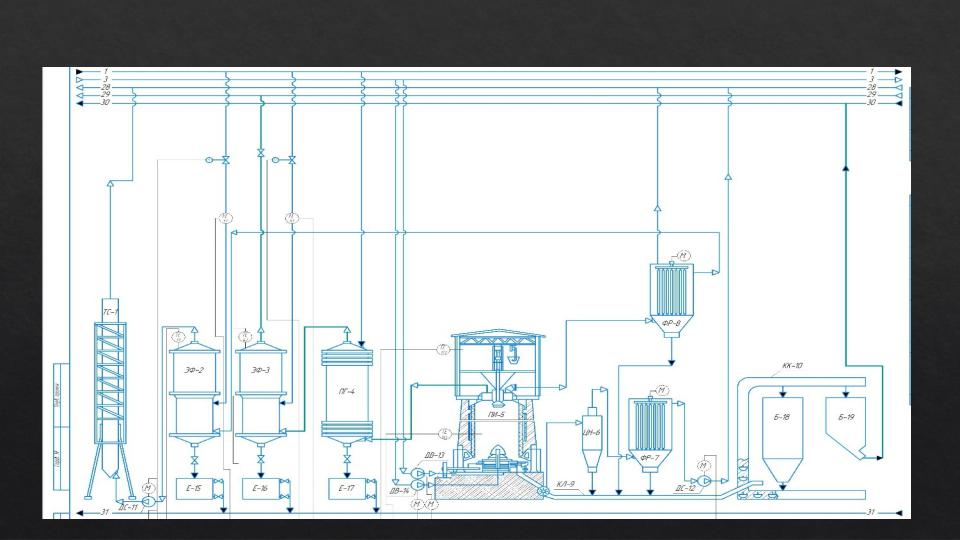960x540 pixels.
Task: Click the ДС-11 label
Action: pos(128,508)
